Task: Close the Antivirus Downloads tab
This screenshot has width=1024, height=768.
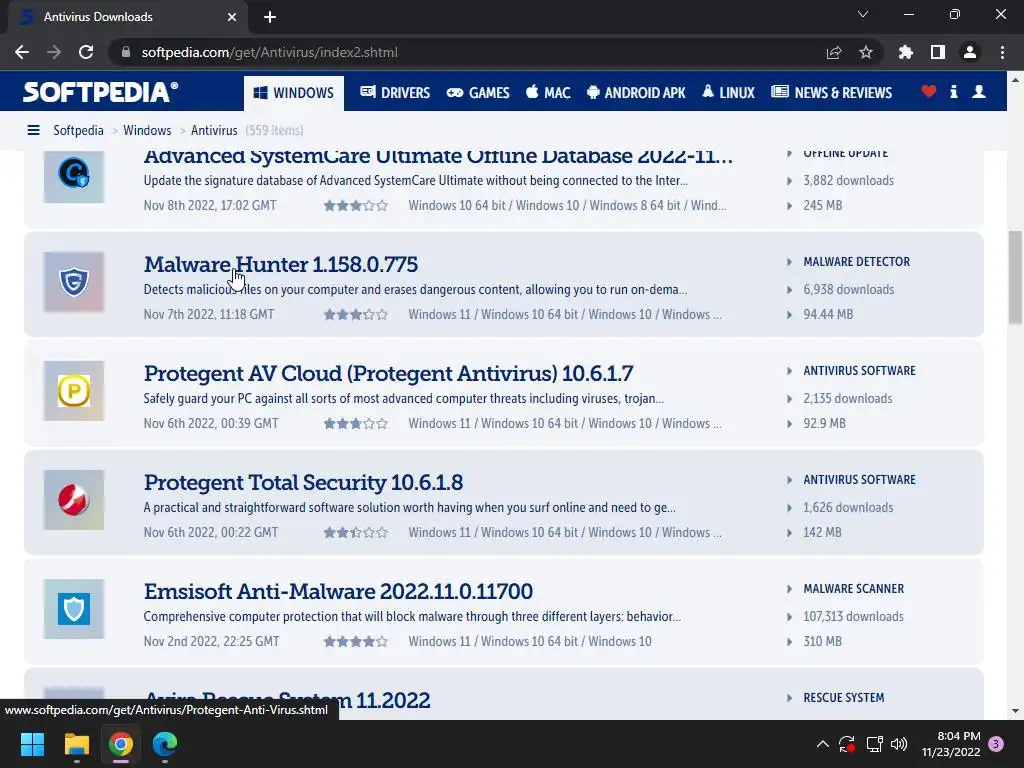Action: (232, 17)
